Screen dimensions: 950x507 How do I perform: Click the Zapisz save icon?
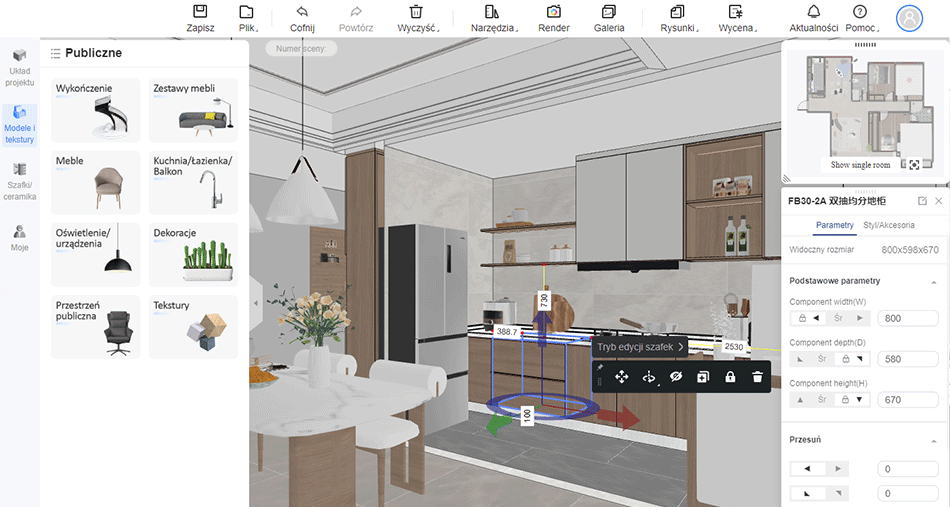point(200,12)
